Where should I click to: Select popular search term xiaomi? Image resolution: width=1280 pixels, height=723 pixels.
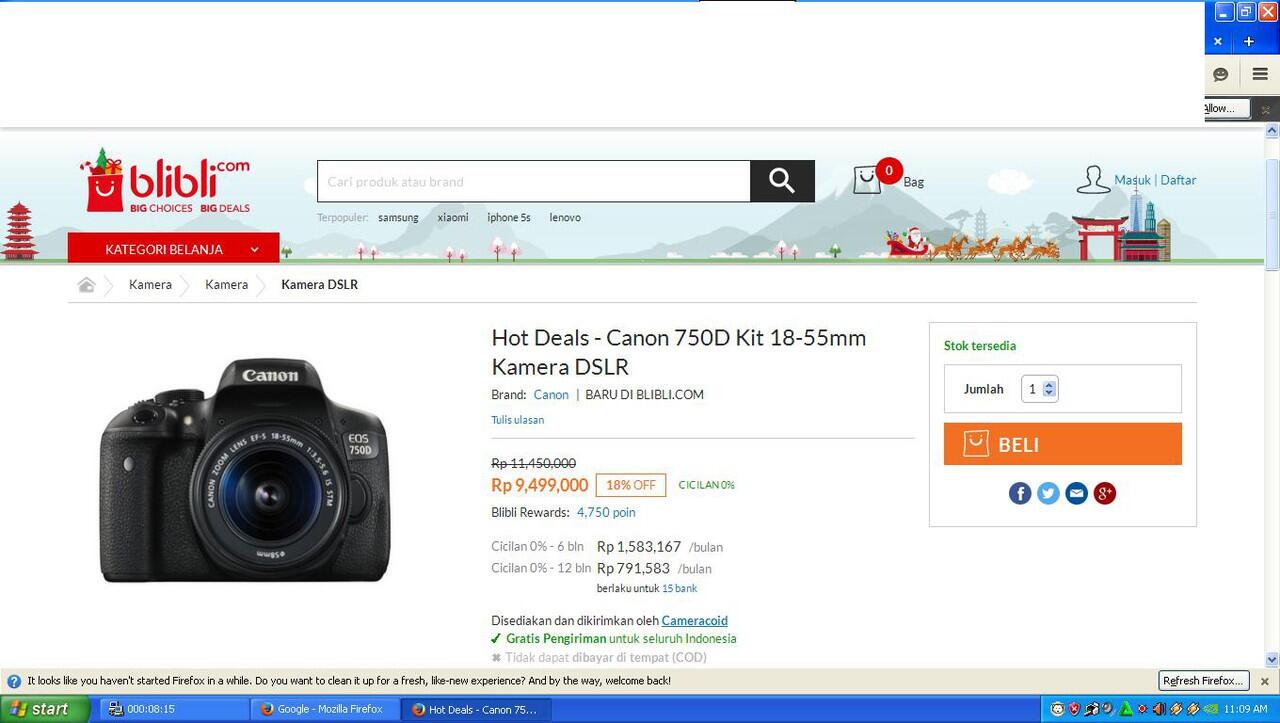[x=452, y=217]
